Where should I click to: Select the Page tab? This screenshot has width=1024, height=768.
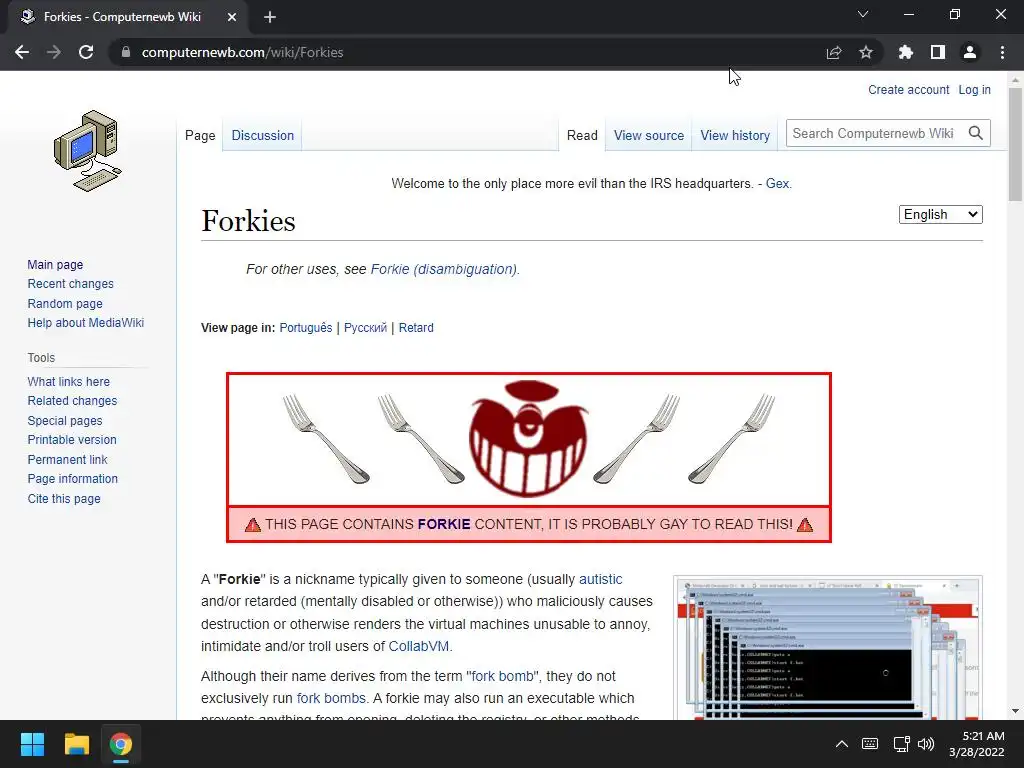pyautogui.click(x=200, y=135)
